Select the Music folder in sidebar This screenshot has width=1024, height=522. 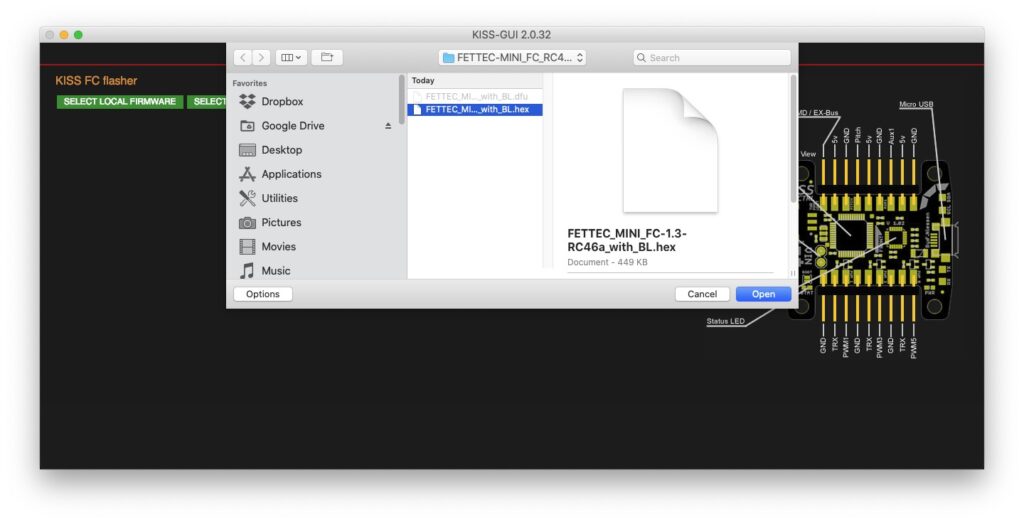(x=275, y=270)
